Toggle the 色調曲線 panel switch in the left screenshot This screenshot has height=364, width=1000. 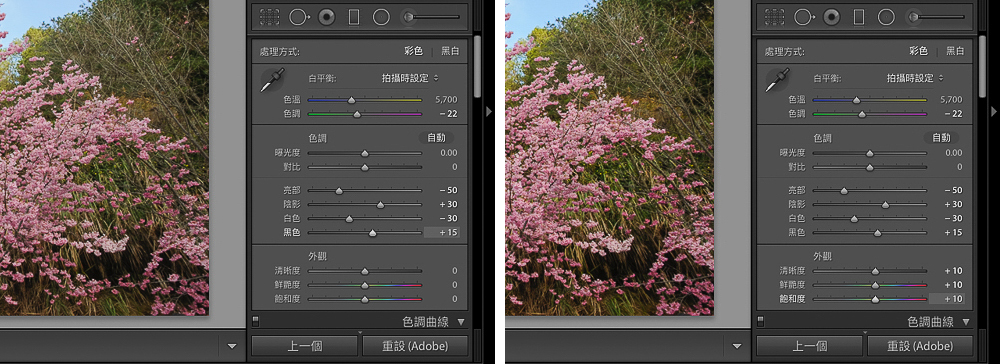(256, 321)
